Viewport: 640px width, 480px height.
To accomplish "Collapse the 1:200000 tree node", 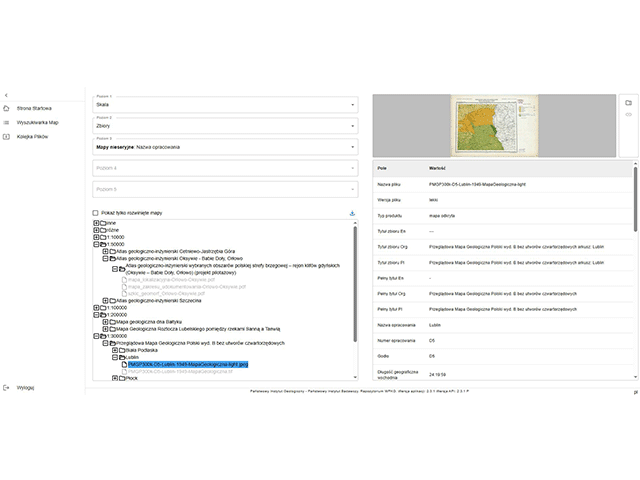I will click(96, 315).
